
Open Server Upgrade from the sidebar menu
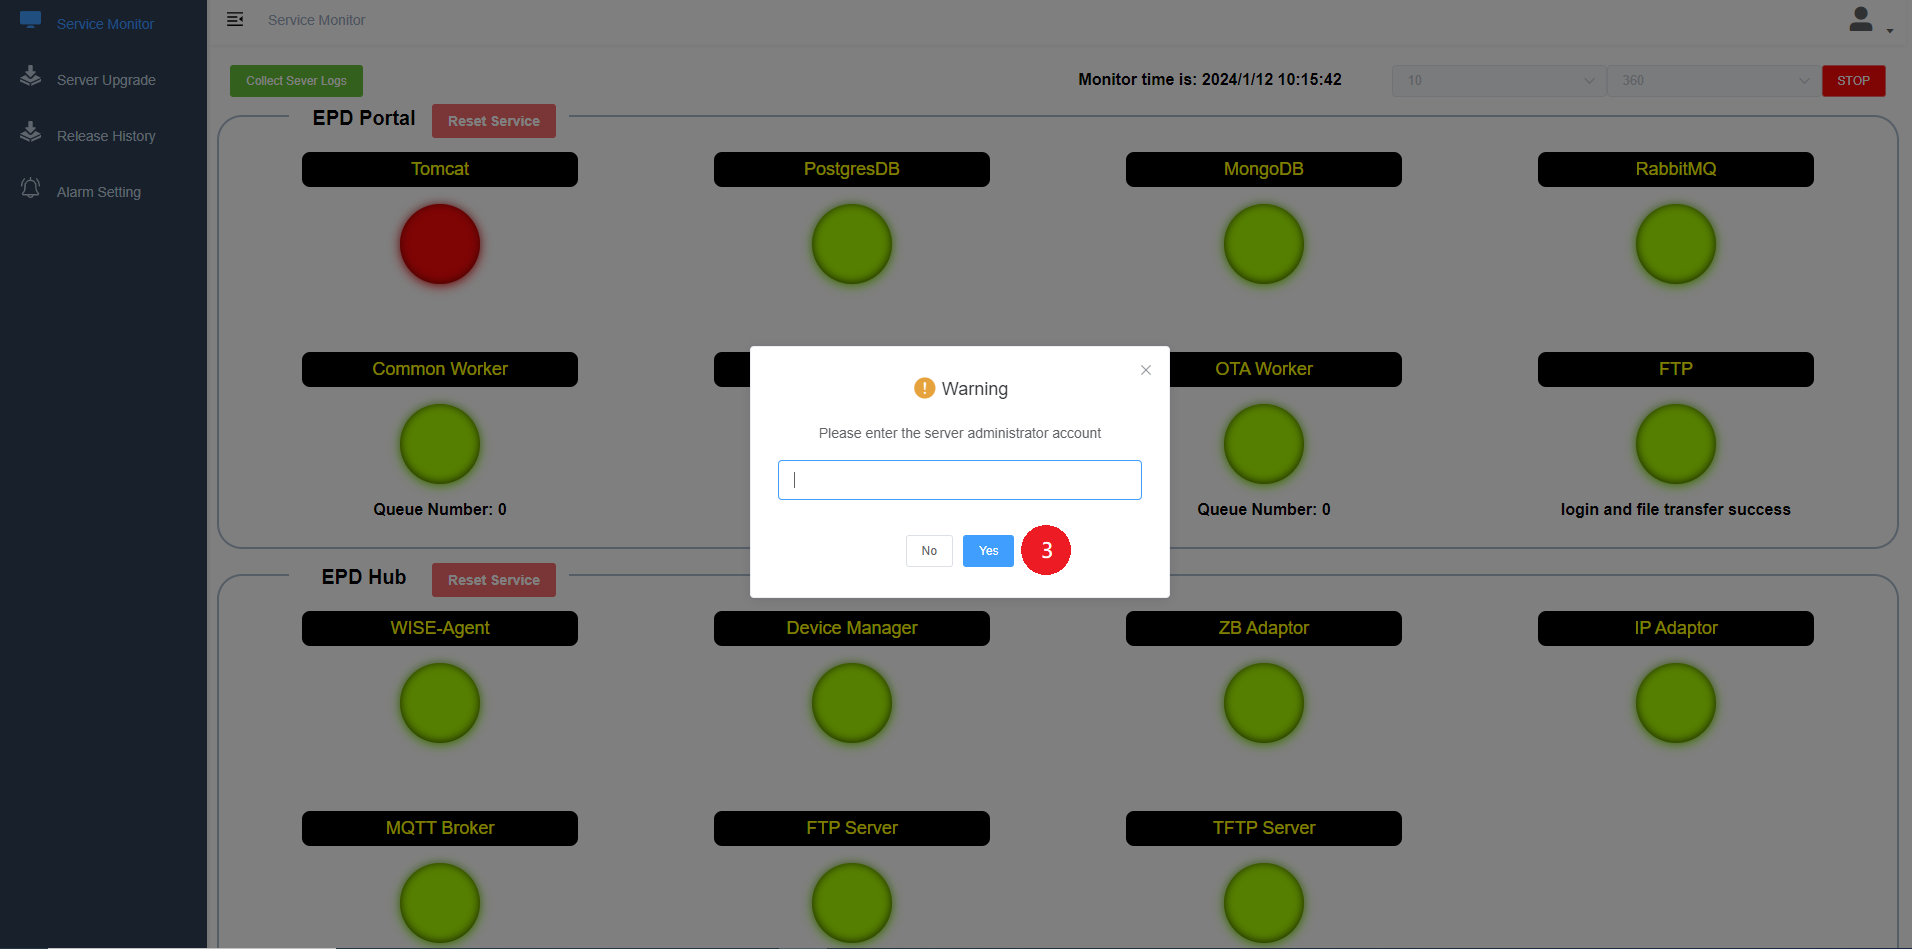106,80
